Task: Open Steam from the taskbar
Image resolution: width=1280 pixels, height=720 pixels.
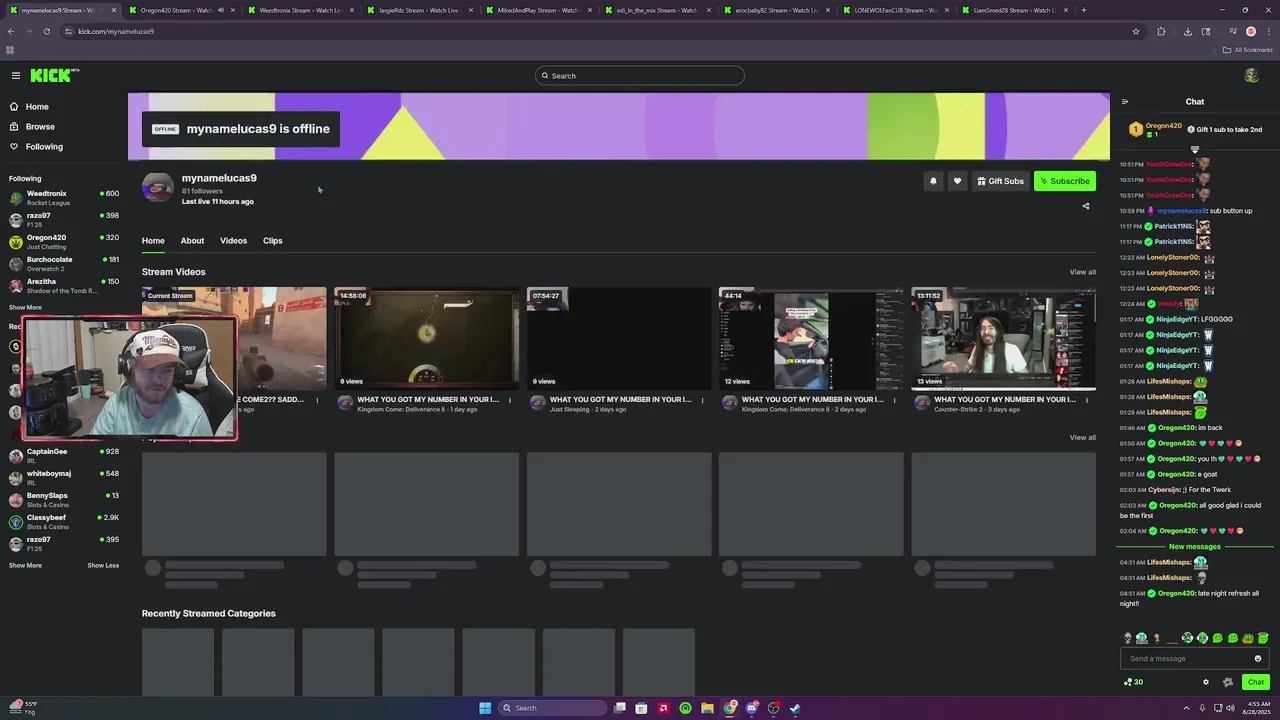Action: (x=795, y=708)
